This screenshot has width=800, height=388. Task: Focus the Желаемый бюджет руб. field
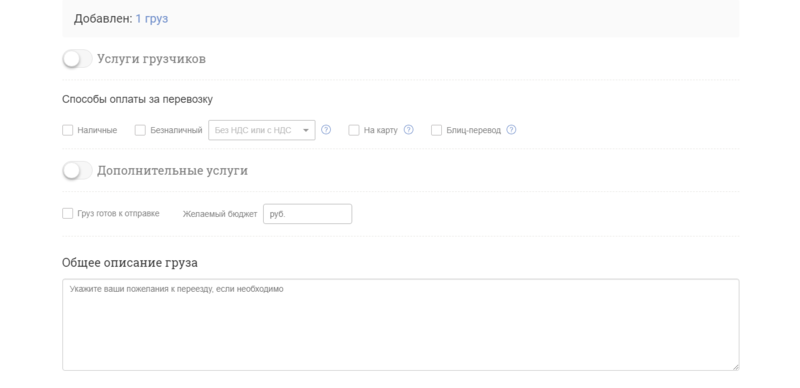[x=308, y=214]
